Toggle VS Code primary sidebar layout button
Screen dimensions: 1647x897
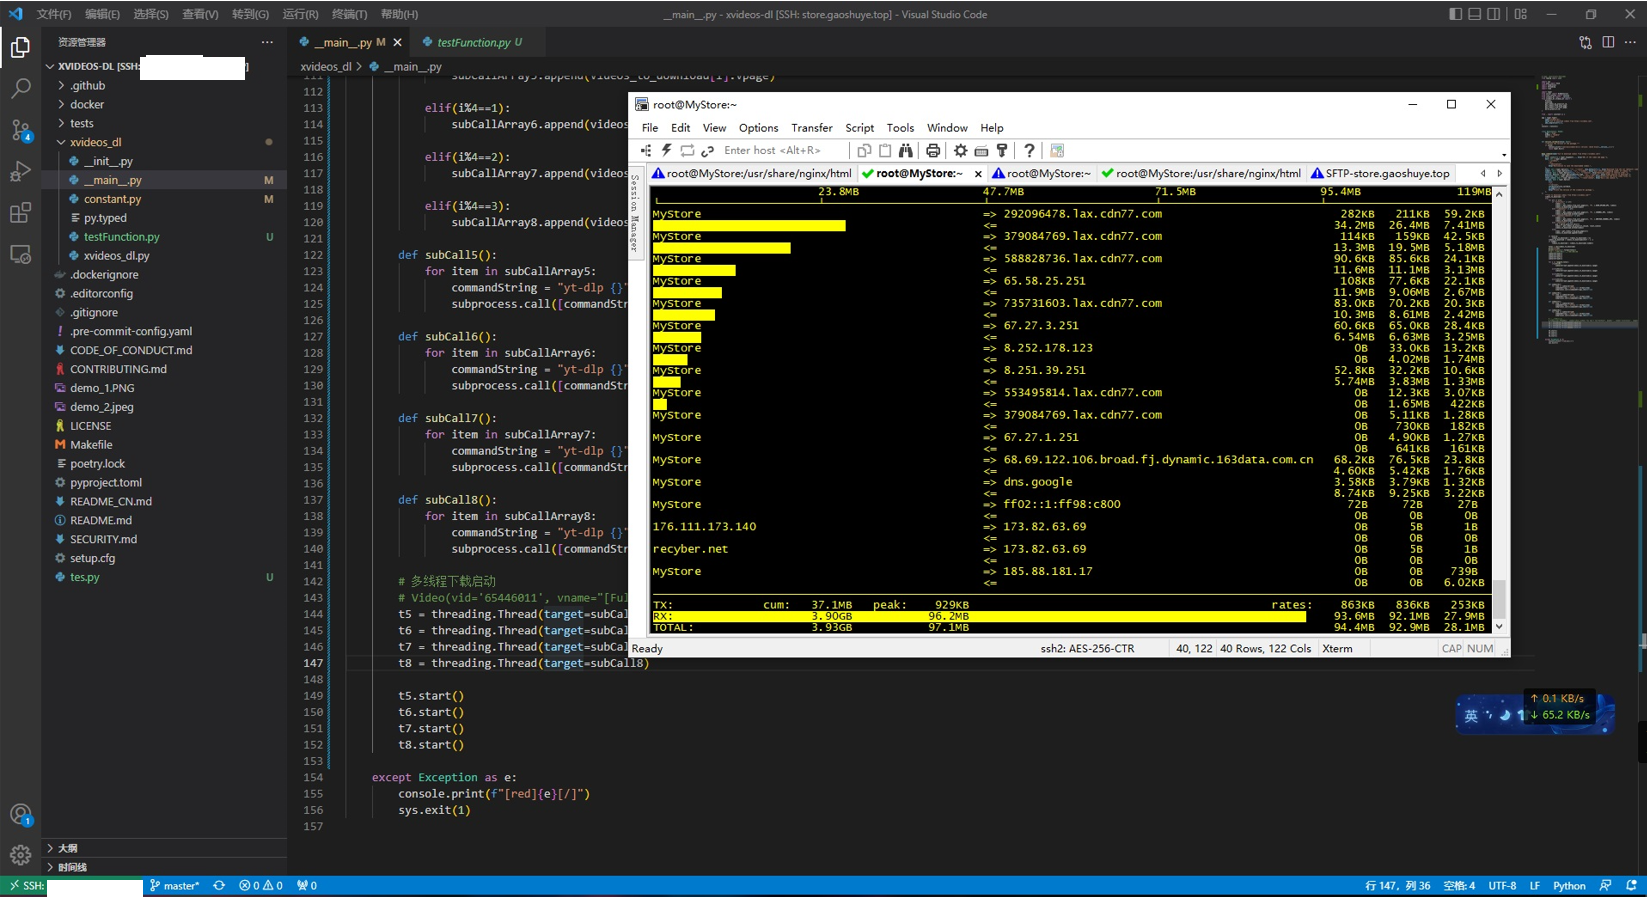tap(1455, 14)
